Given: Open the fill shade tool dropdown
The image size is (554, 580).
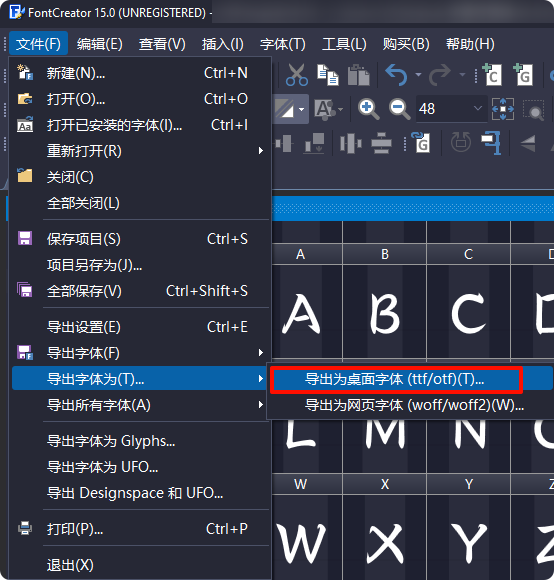Looking at the screenshot, I should click(302, 109).
